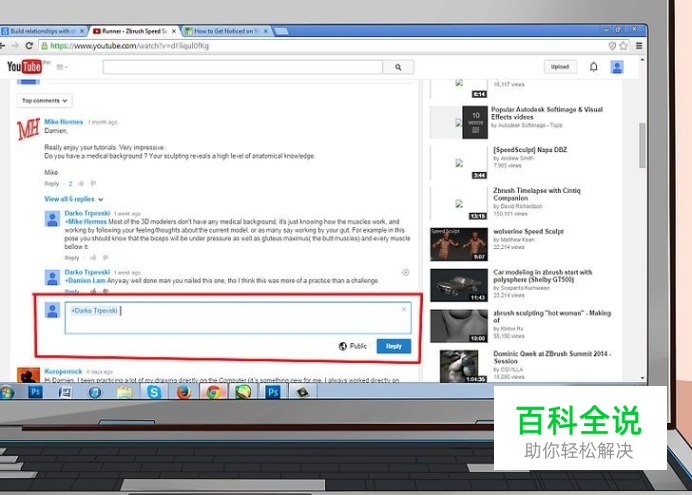The width and height of the screenshot is (692, 495).
Task: Reply to Mike Hermes' comment
Action: click(x=51, y=184)
